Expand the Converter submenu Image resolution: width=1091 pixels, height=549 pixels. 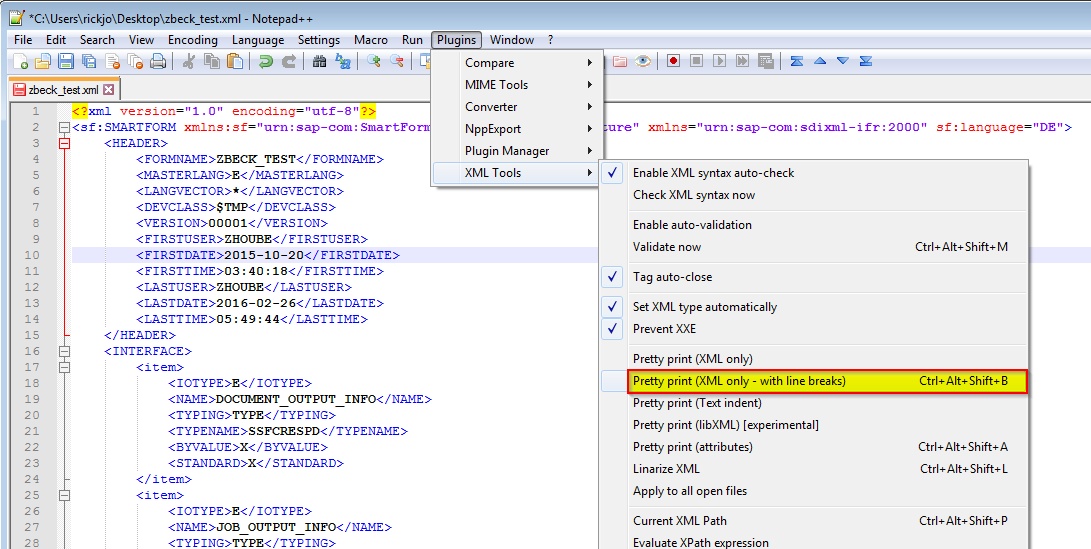516,107
